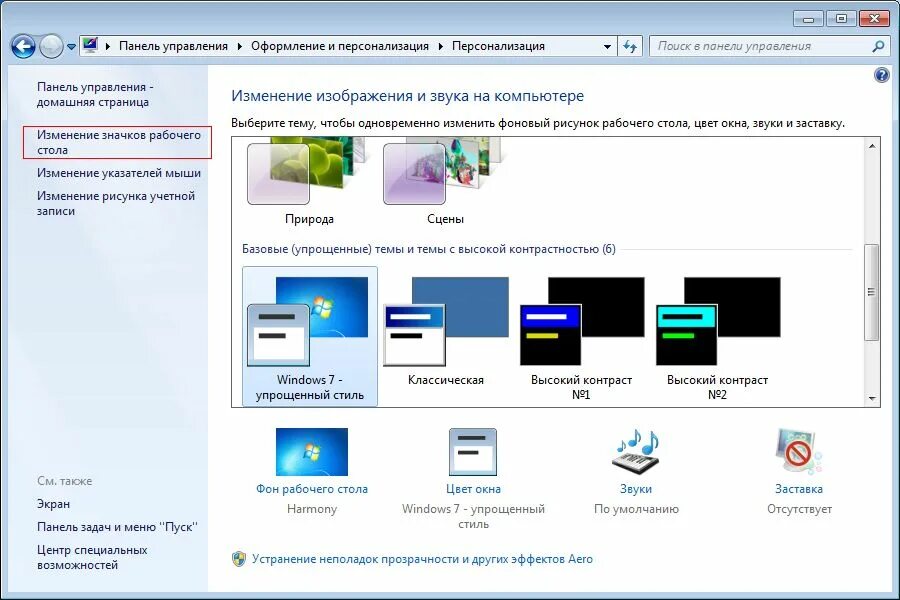Screen dimensions: 900x600
Task: Click the Звуки music keyboard icon
Action: (x=636, y=451)
